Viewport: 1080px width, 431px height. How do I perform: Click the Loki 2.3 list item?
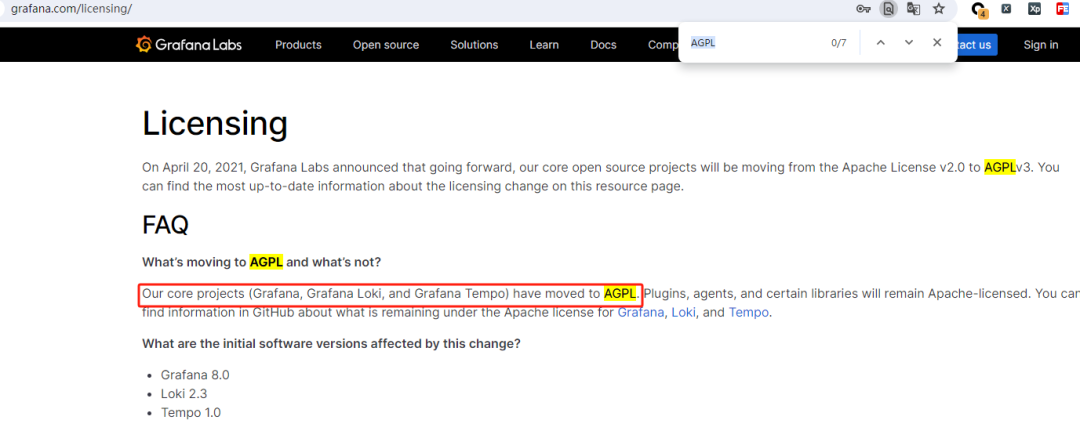[184, 394]
